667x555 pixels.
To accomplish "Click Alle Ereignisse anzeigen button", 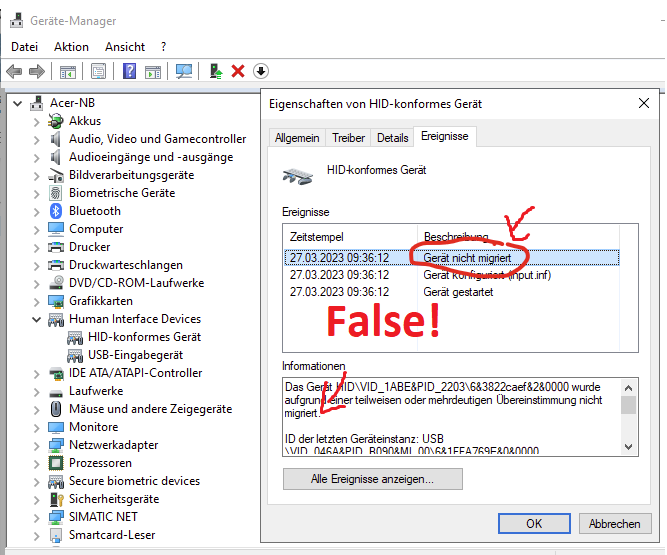I will click(372, 479).
